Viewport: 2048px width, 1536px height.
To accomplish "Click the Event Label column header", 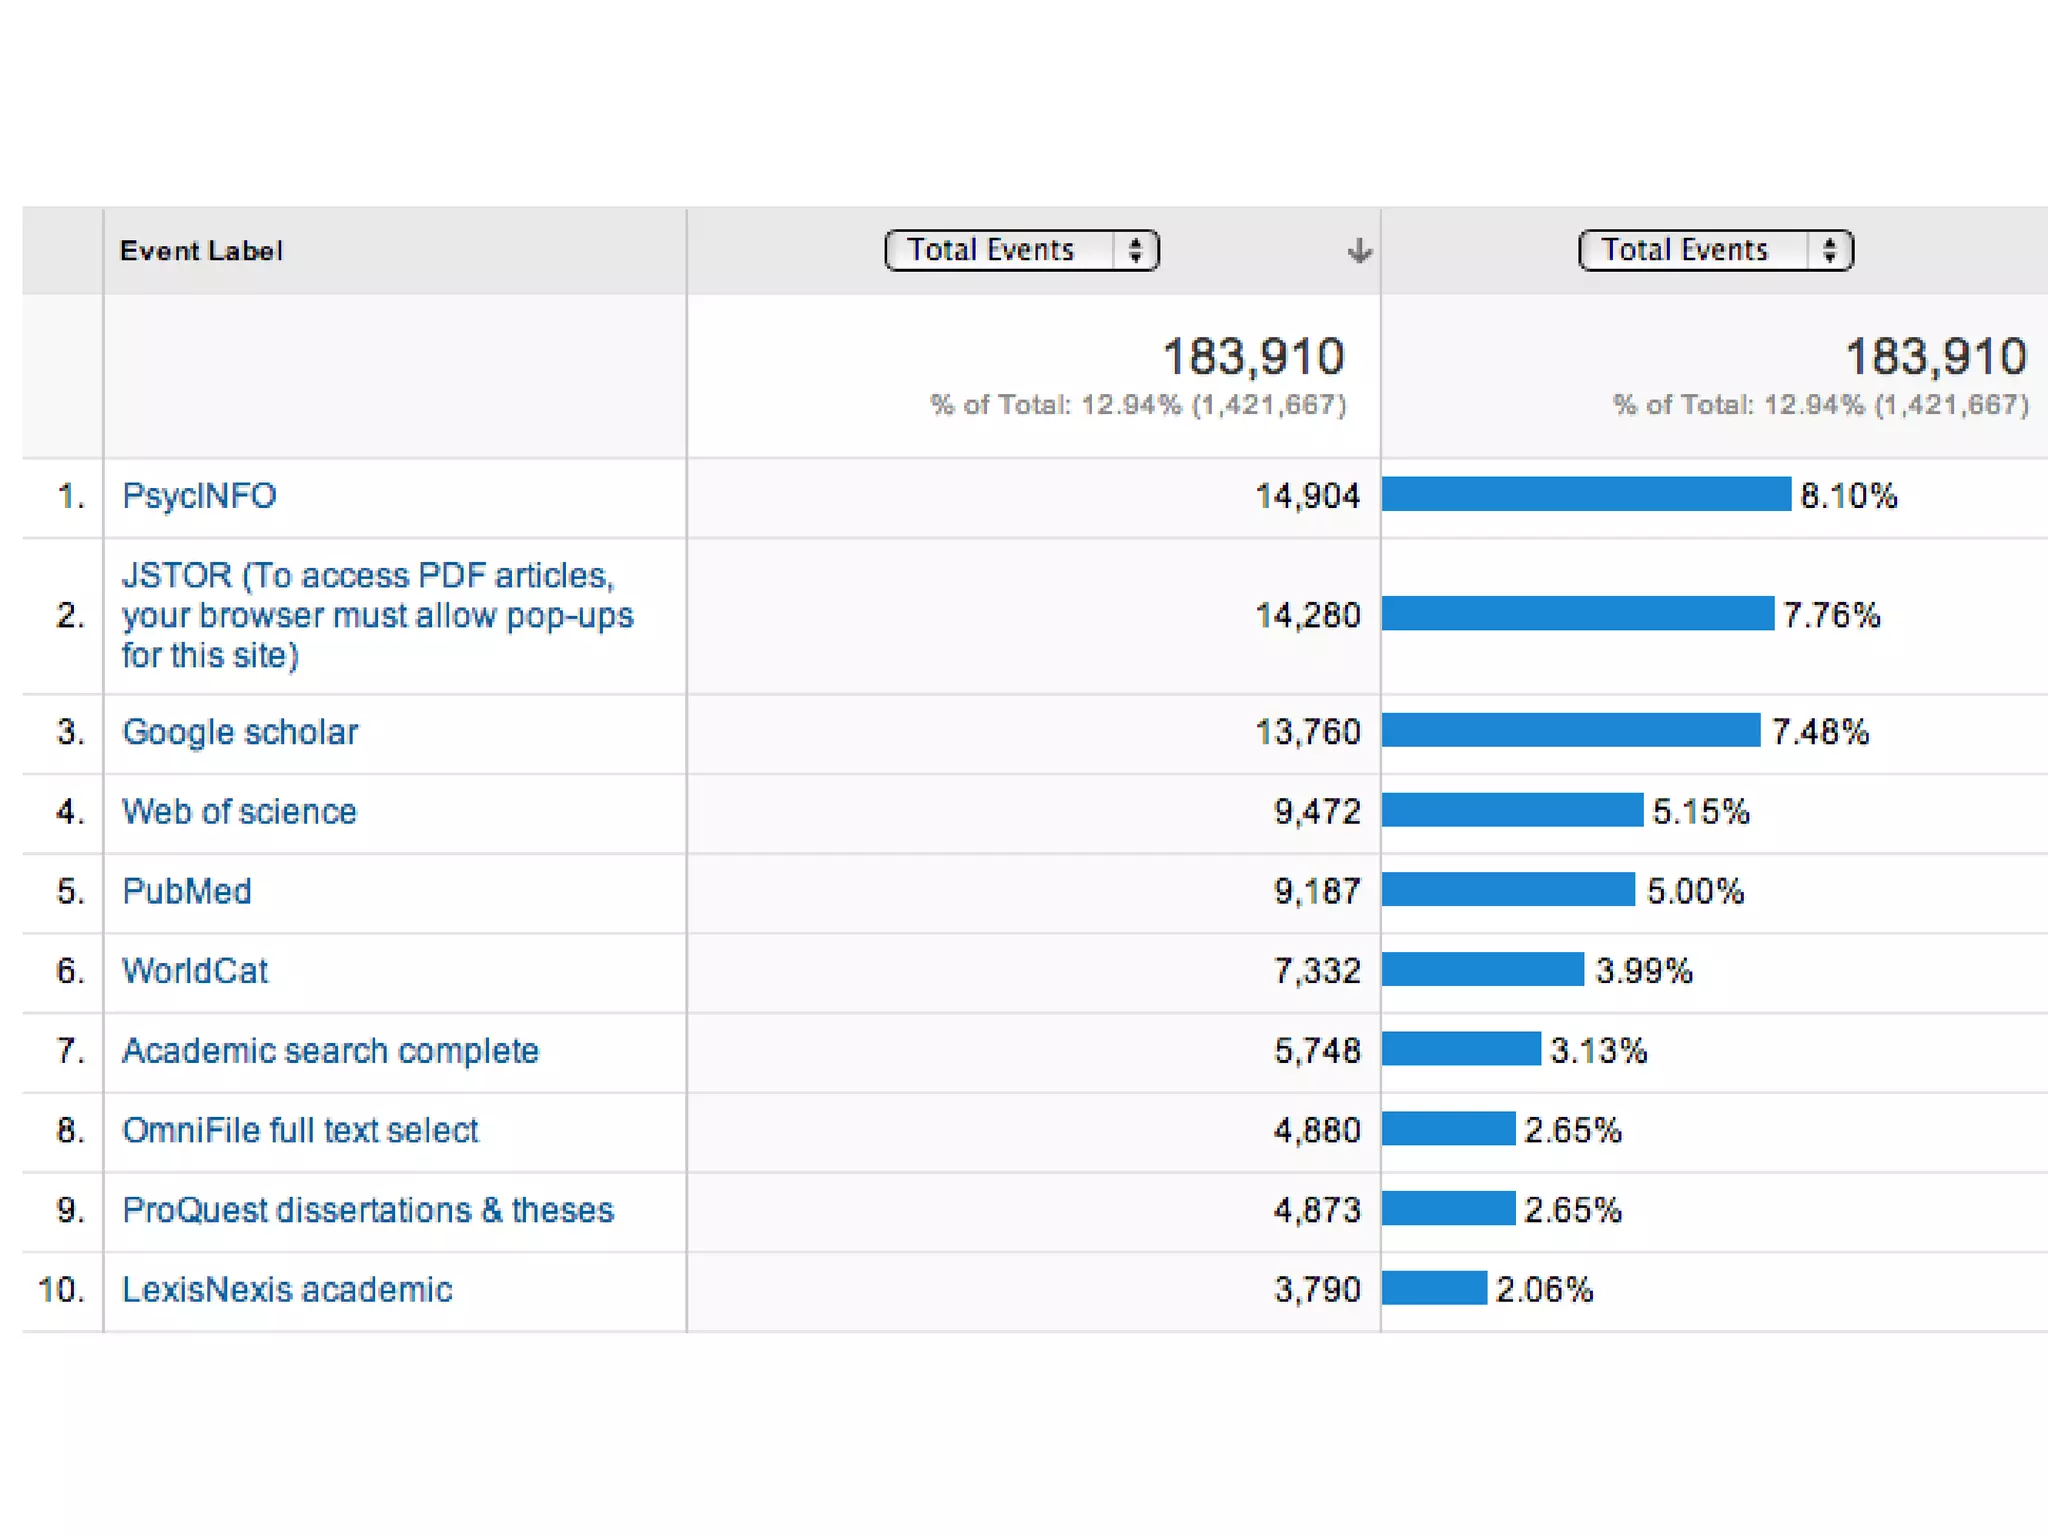I will pos(201,251).
